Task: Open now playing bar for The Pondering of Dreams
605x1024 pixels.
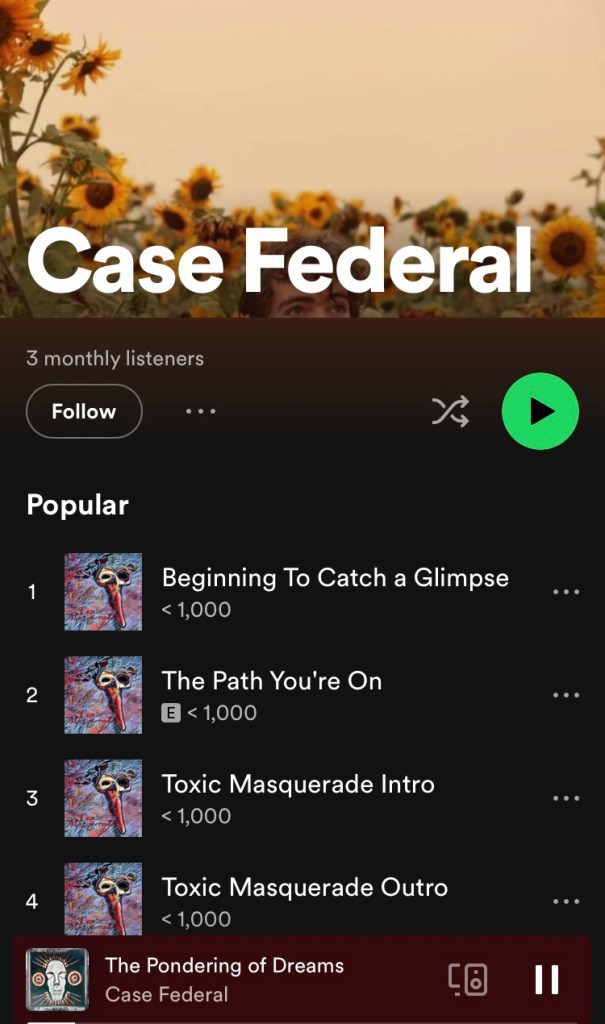Action: pyautogui.click(x=302, y=979)
